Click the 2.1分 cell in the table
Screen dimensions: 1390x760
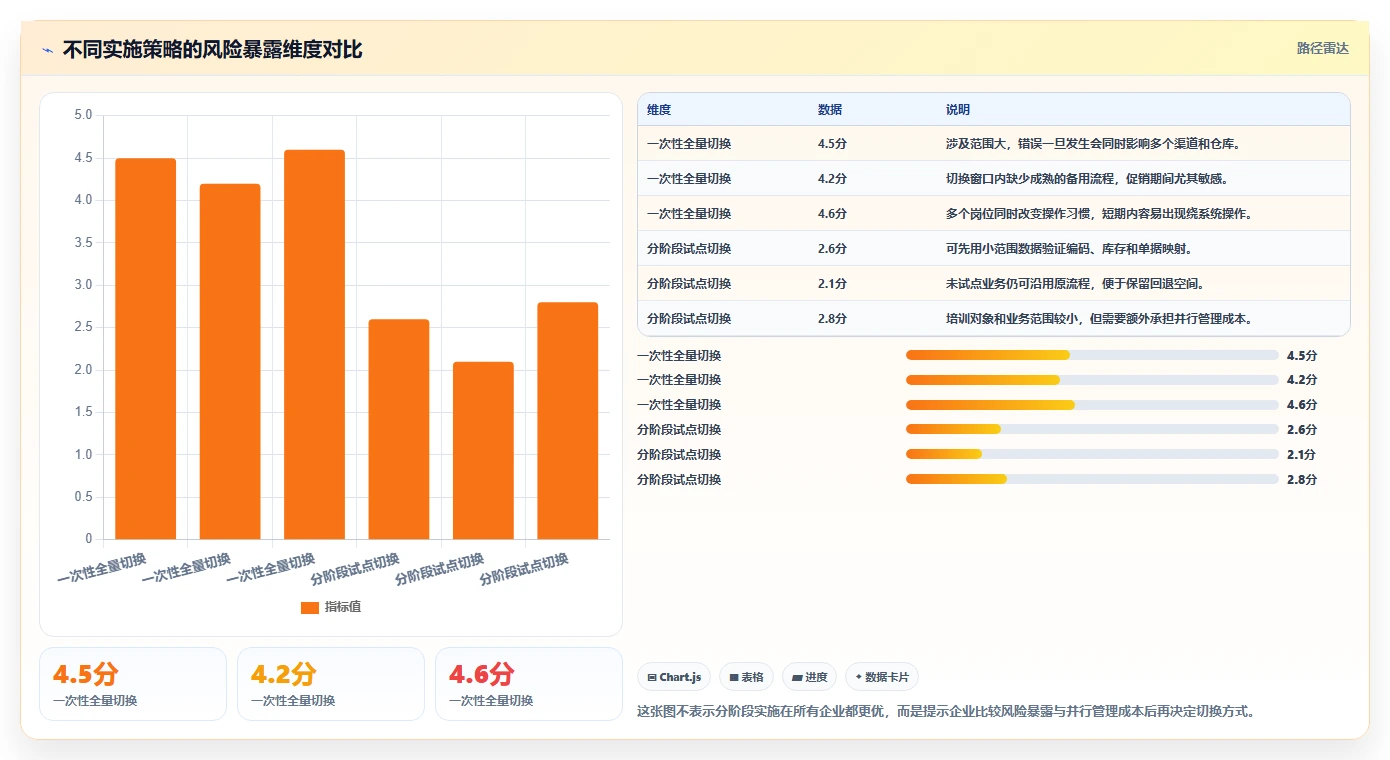tap(832, 284)
